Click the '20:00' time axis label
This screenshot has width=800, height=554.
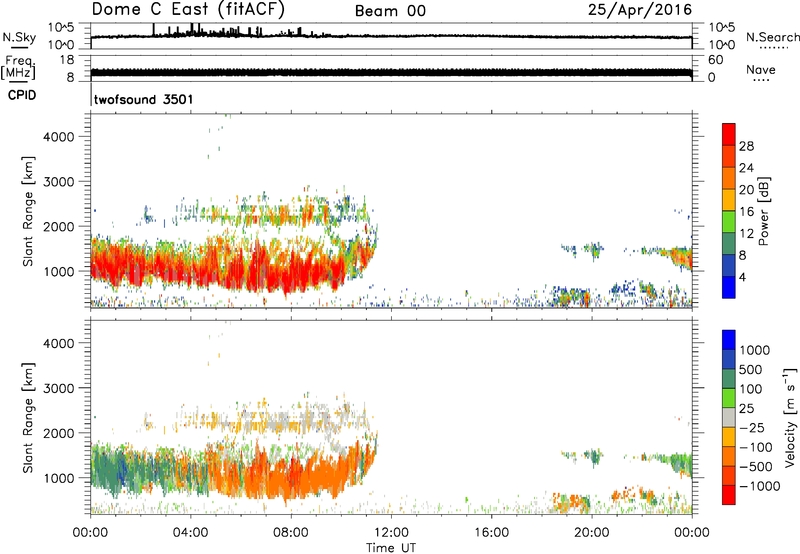[x=592, y=533]
